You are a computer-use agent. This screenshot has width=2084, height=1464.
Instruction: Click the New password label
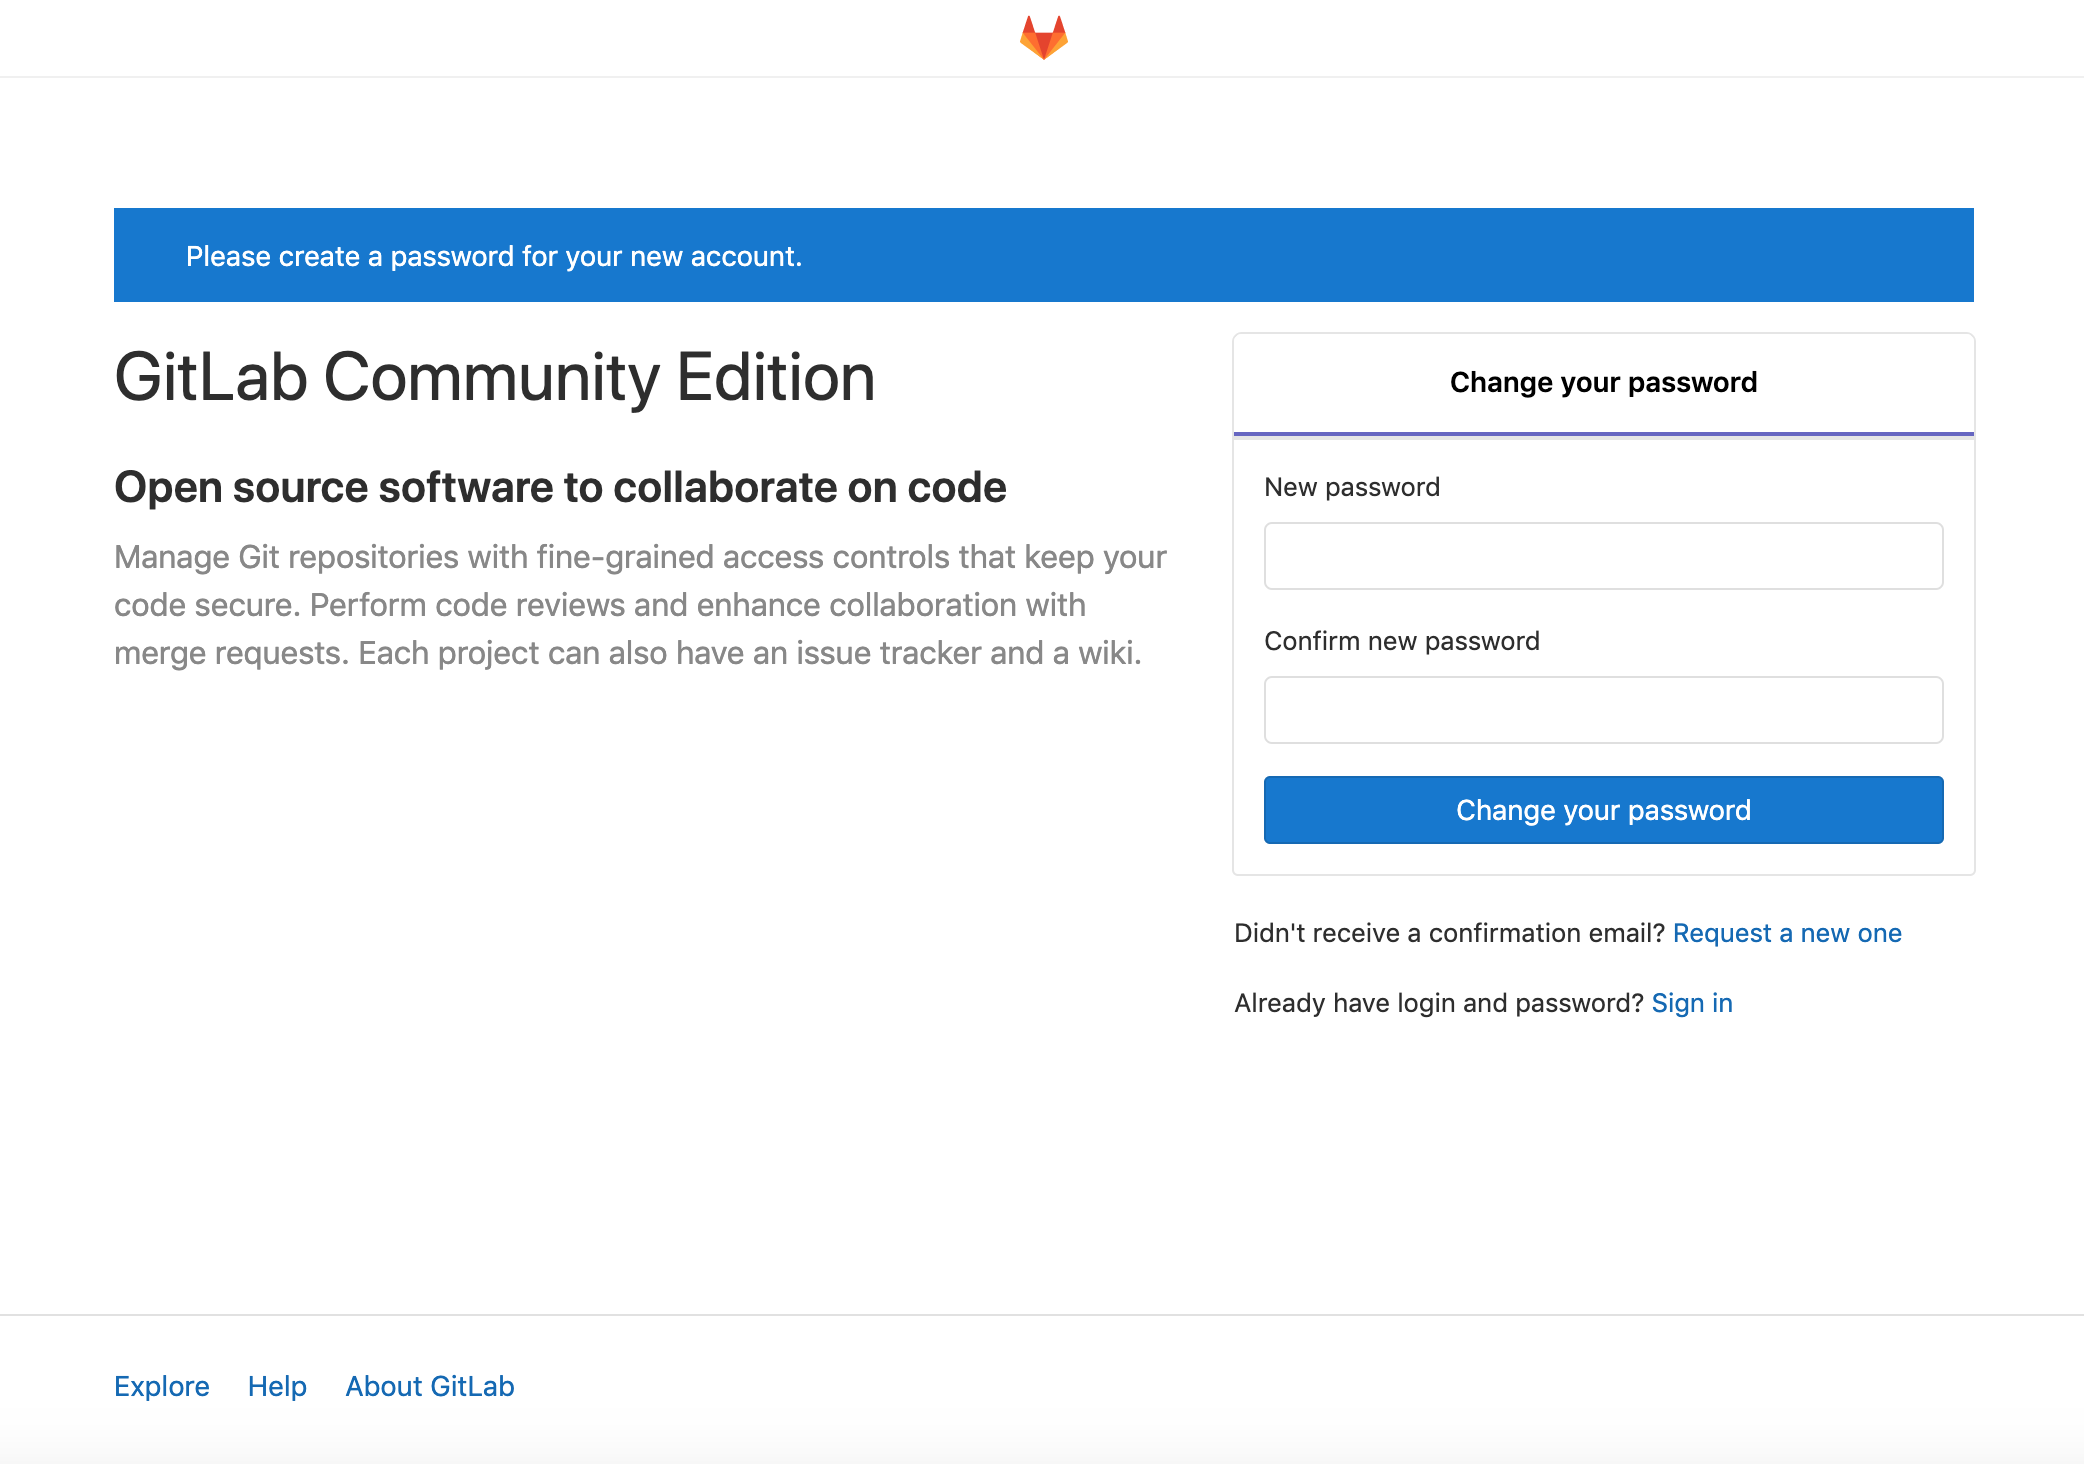pos(1352,487)
